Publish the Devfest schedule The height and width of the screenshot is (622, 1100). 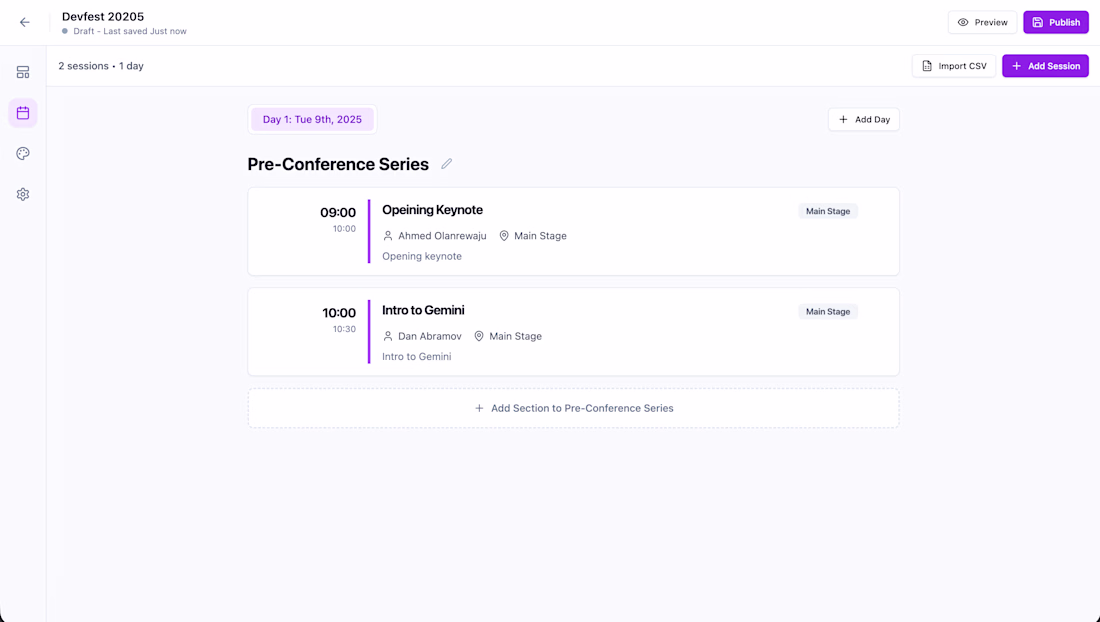pos(1055,22)
